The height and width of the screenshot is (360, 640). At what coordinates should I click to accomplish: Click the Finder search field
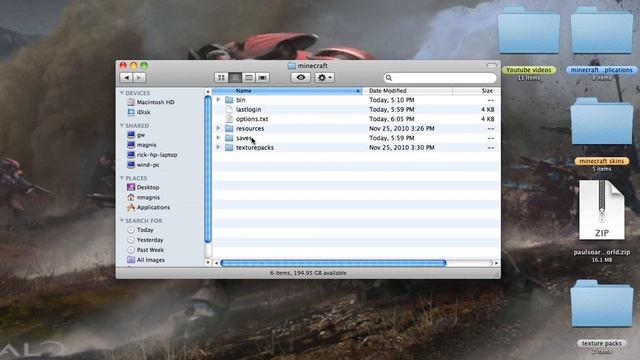click(440, 78)
